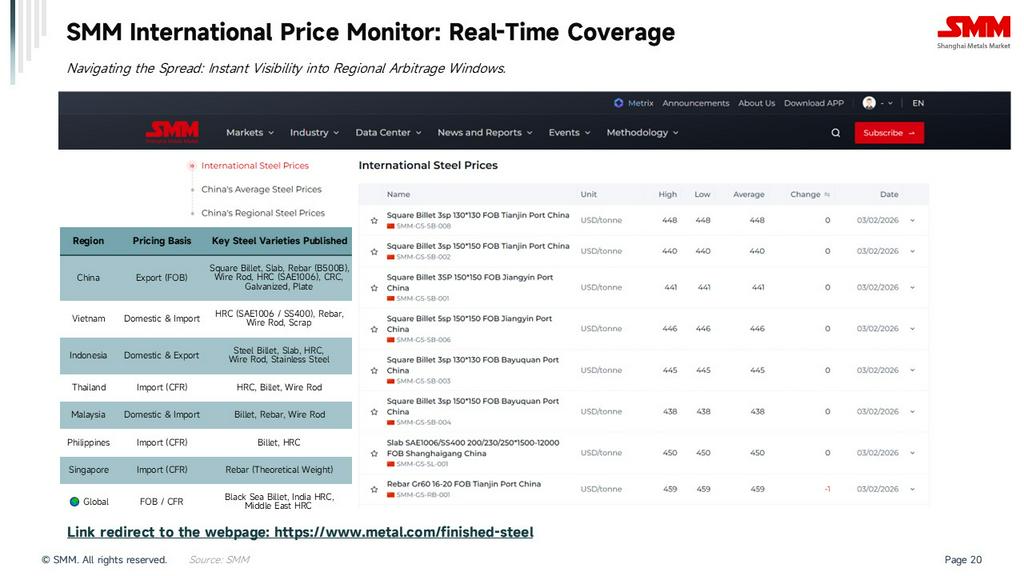The image size is (1024, 576).
Task: Click the SMM logo in navigation bar
Action: click(x=172, y=132)
